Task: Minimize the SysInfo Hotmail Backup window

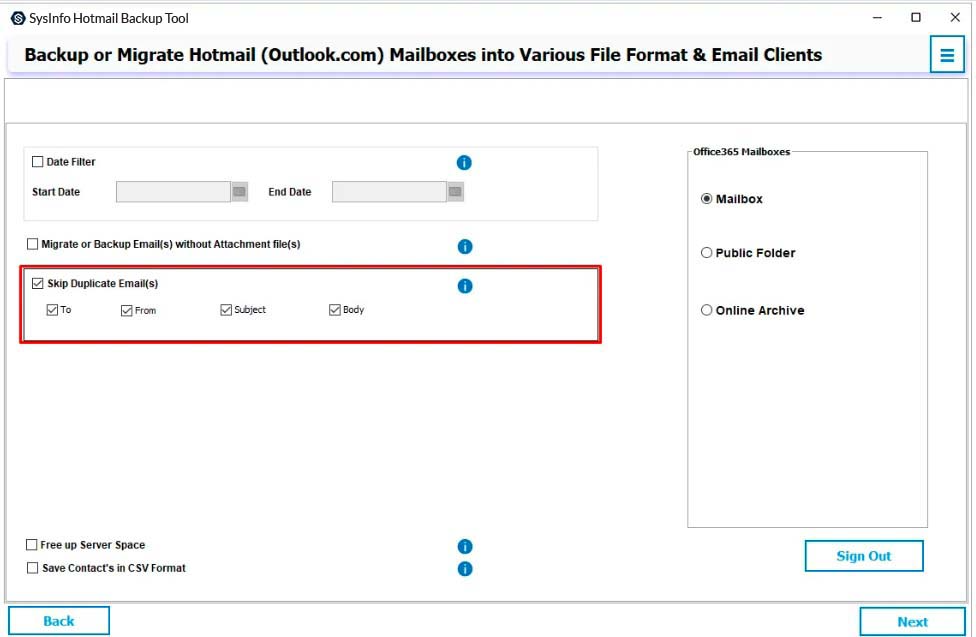Action: [x=877, y=17]
